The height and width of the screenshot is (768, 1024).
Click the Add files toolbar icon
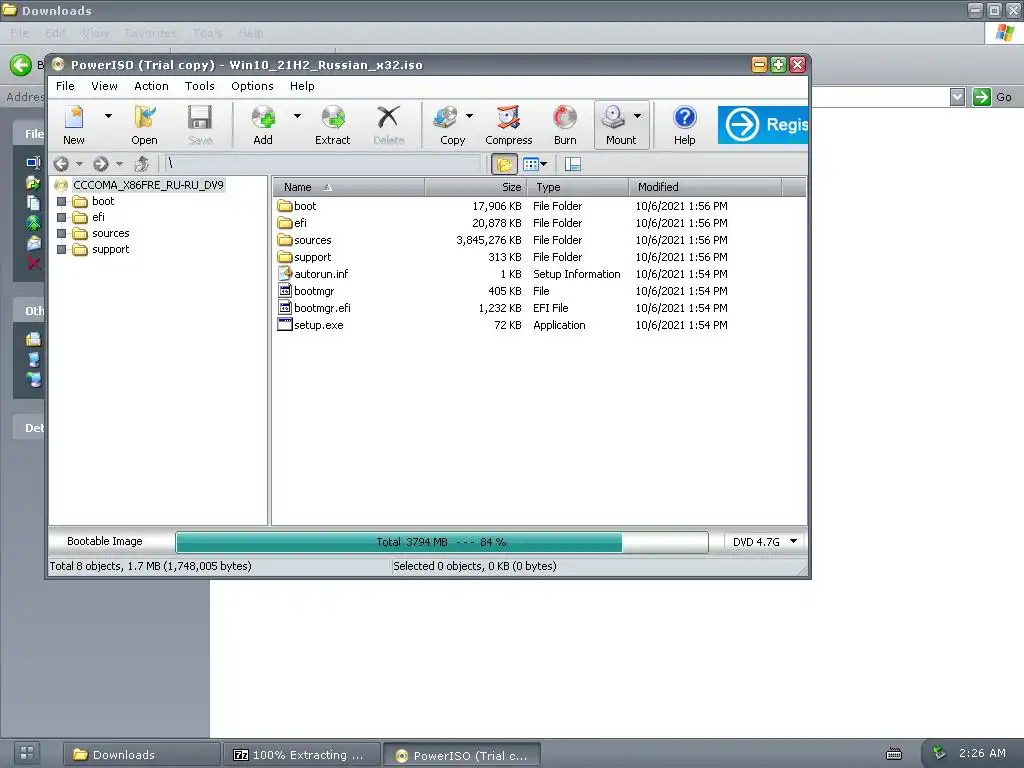[x=263, y=125]
